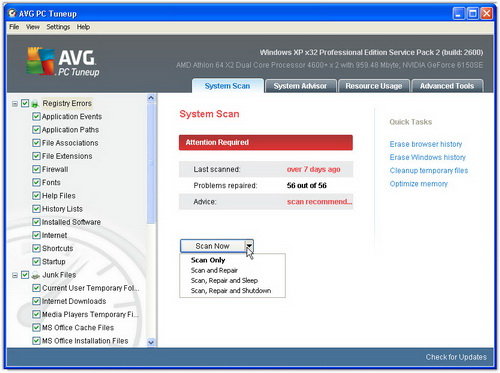This screenshot has height=373, width=500.
Task: Open the Resource Usage tab
Action: point(374,86)
